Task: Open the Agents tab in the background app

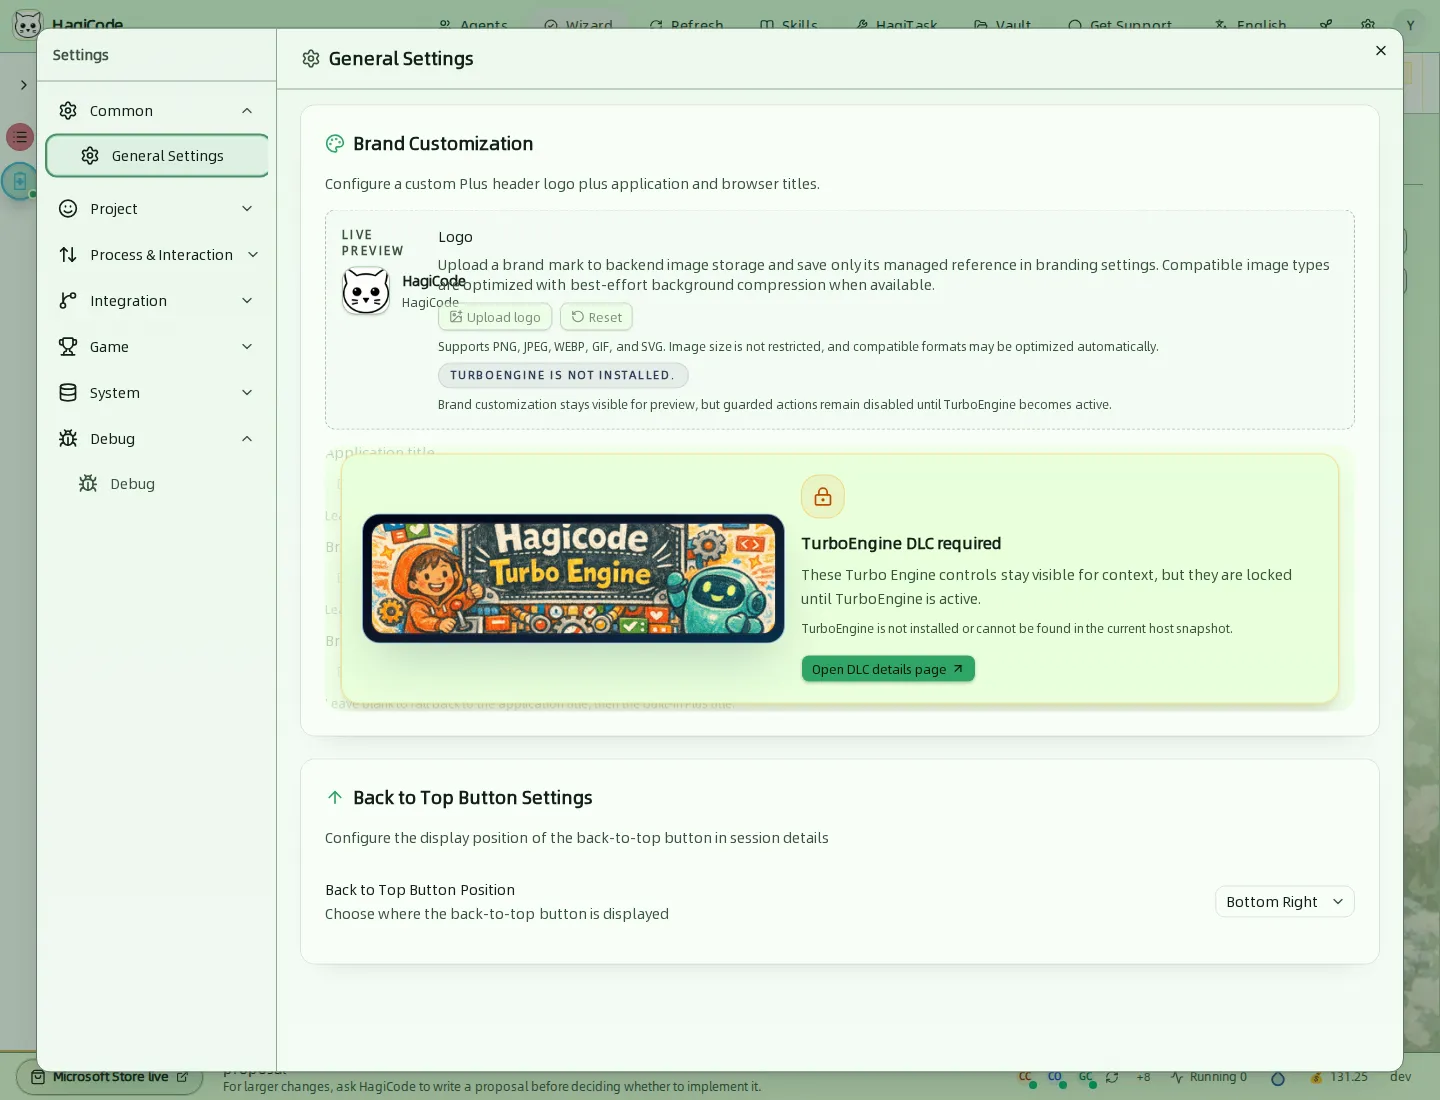Action: (x=474, y=25)
